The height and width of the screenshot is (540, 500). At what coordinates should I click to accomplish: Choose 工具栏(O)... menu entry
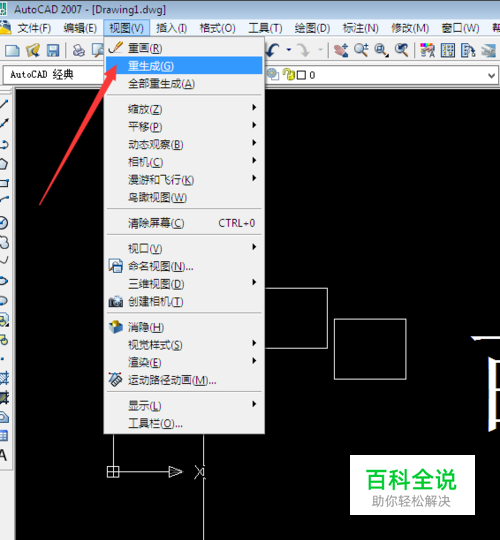point(184,423)
